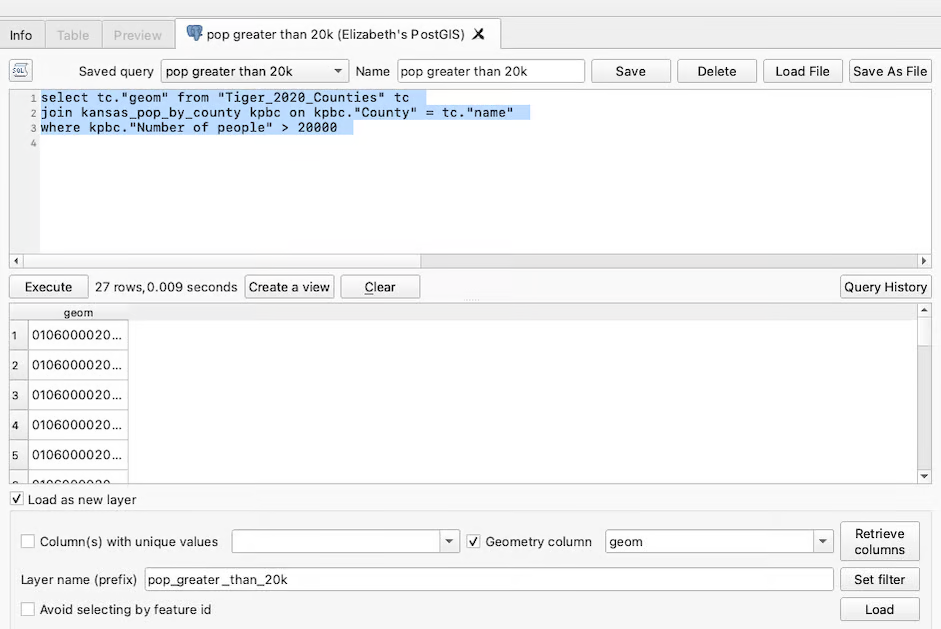Screen dimensions: 941x629
Task: Click results table scroll up arrow
Action: 924,310
